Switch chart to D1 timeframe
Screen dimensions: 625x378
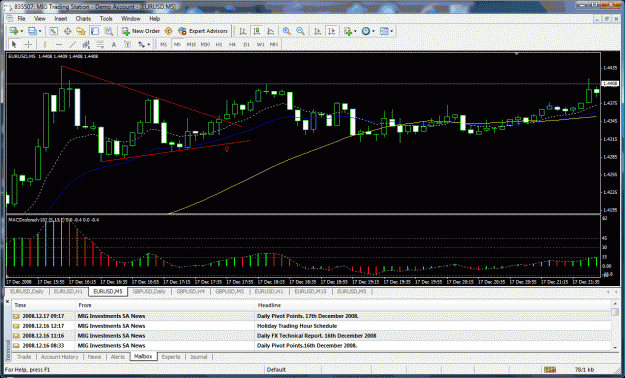coord(246,44)
